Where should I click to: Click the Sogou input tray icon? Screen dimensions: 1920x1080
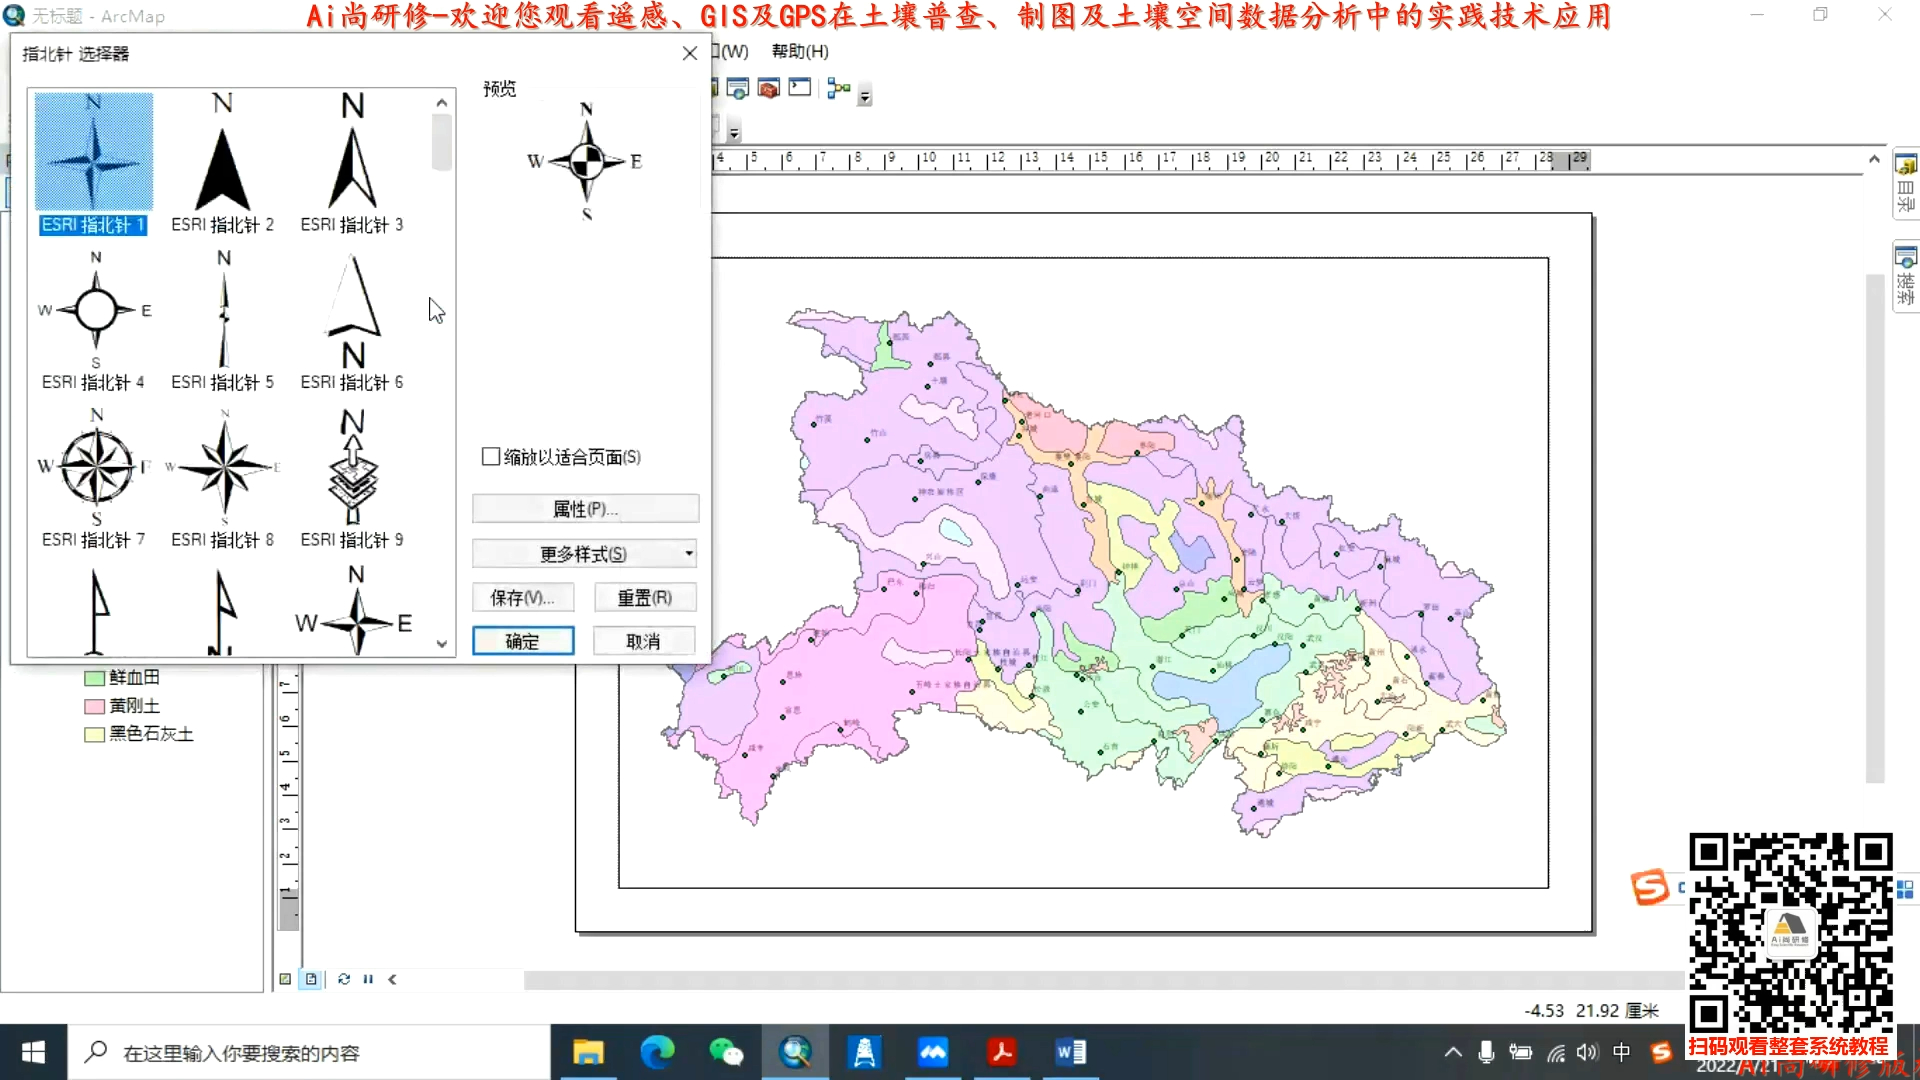click(x=1661, y=1052)
